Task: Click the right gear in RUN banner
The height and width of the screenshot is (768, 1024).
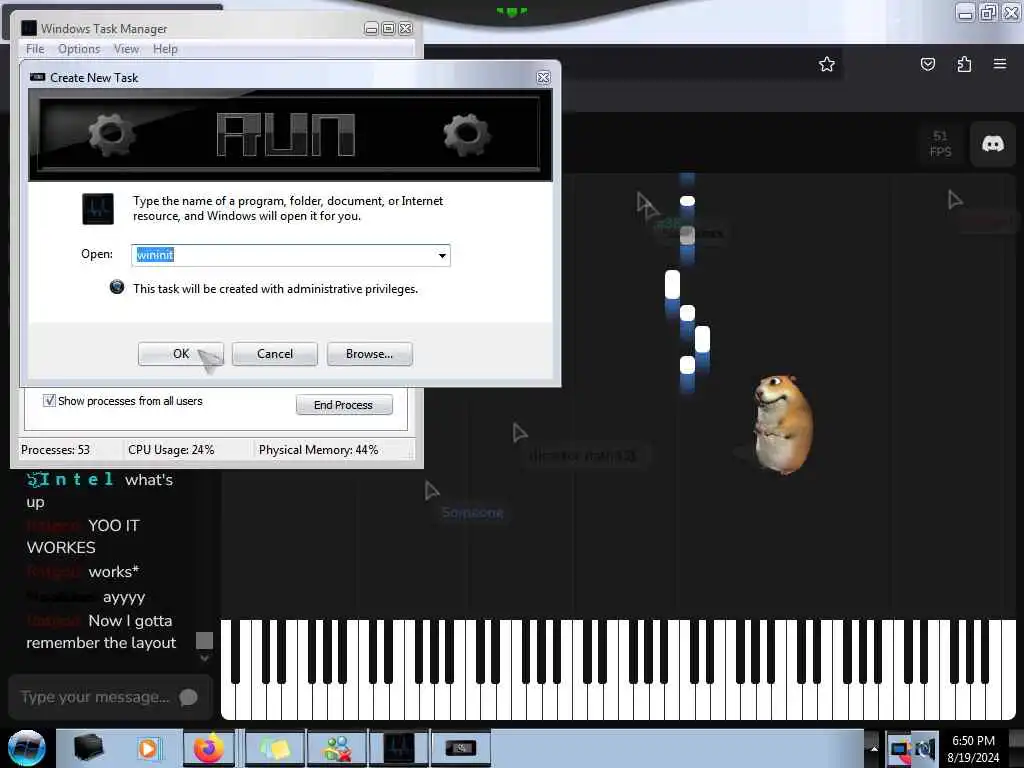Action: click(467, 134)
